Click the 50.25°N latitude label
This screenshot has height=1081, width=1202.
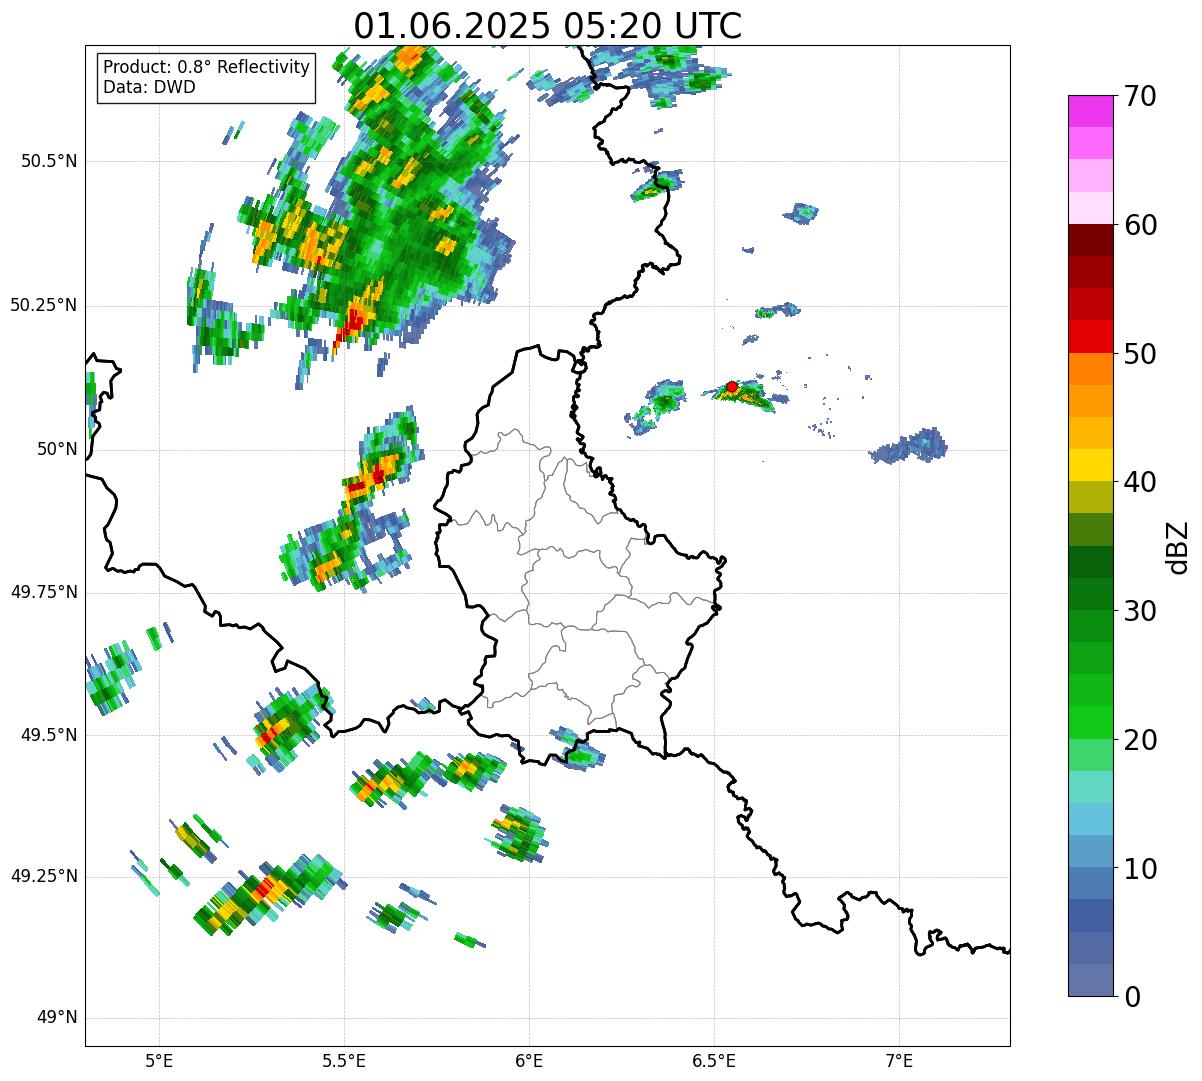pyautogui.click(x=43, y=305)
